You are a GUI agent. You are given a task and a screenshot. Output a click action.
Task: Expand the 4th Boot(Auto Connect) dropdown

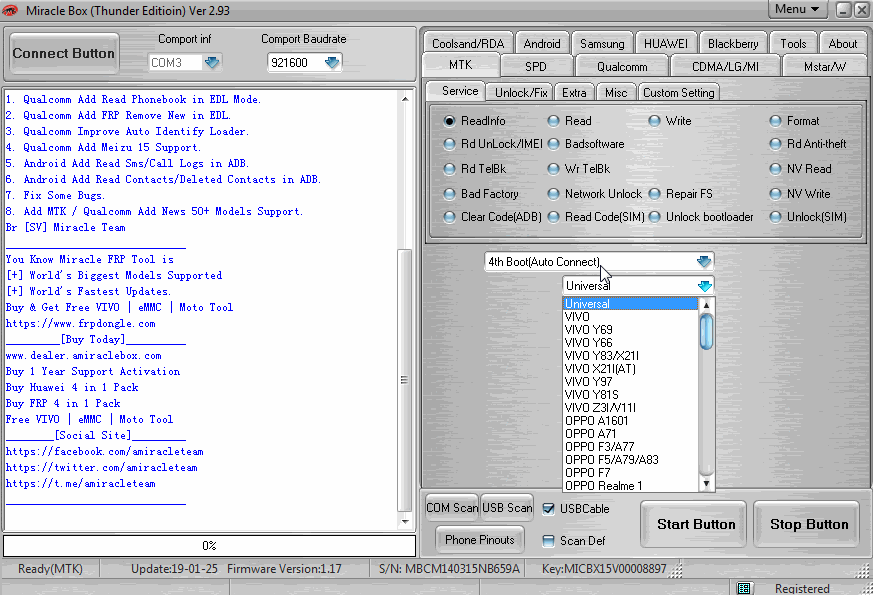[x=704, y=262]
